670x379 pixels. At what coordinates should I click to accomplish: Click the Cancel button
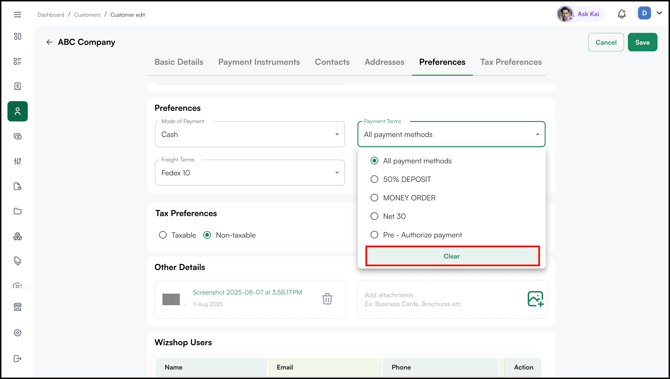click(x=606, y=42)
